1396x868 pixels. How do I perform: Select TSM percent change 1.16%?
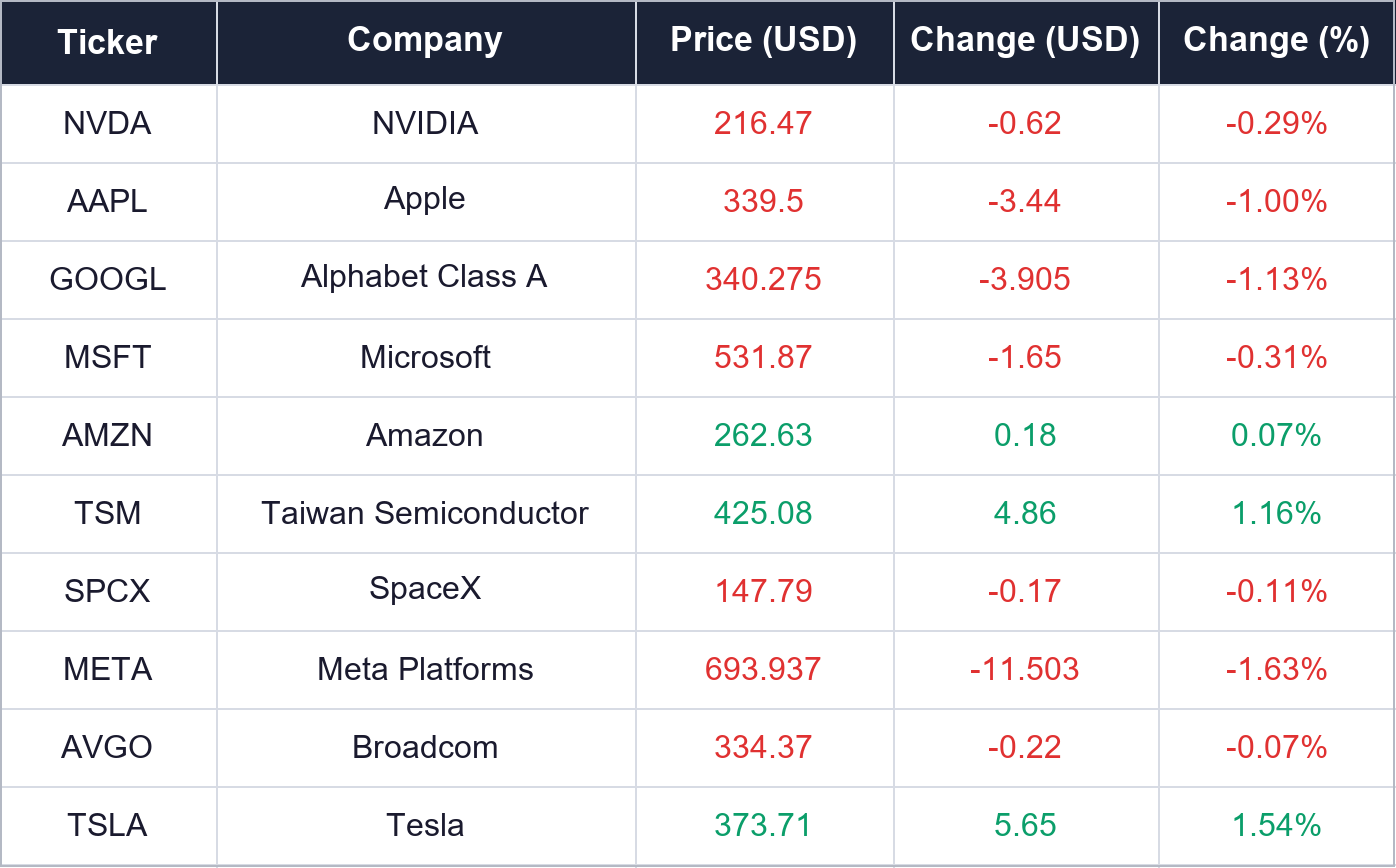(1277, 513)
